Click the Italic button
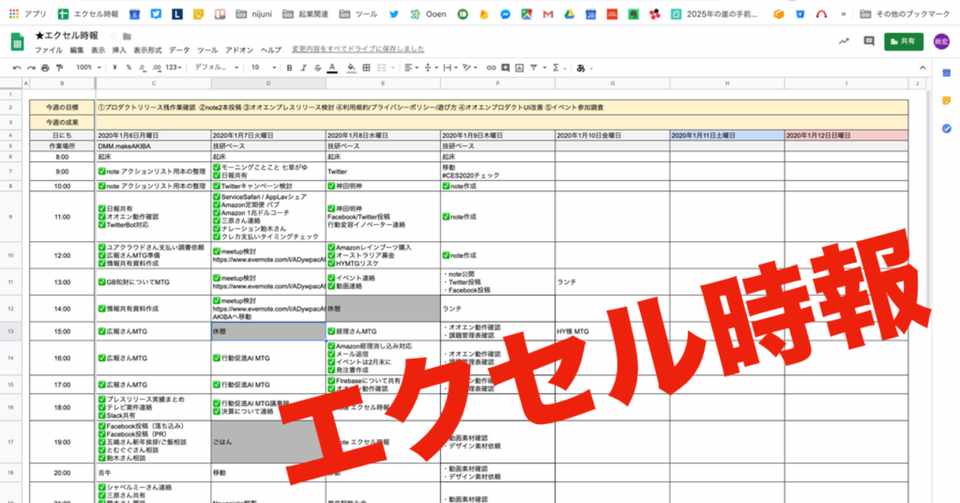 (x=303, y=68)
